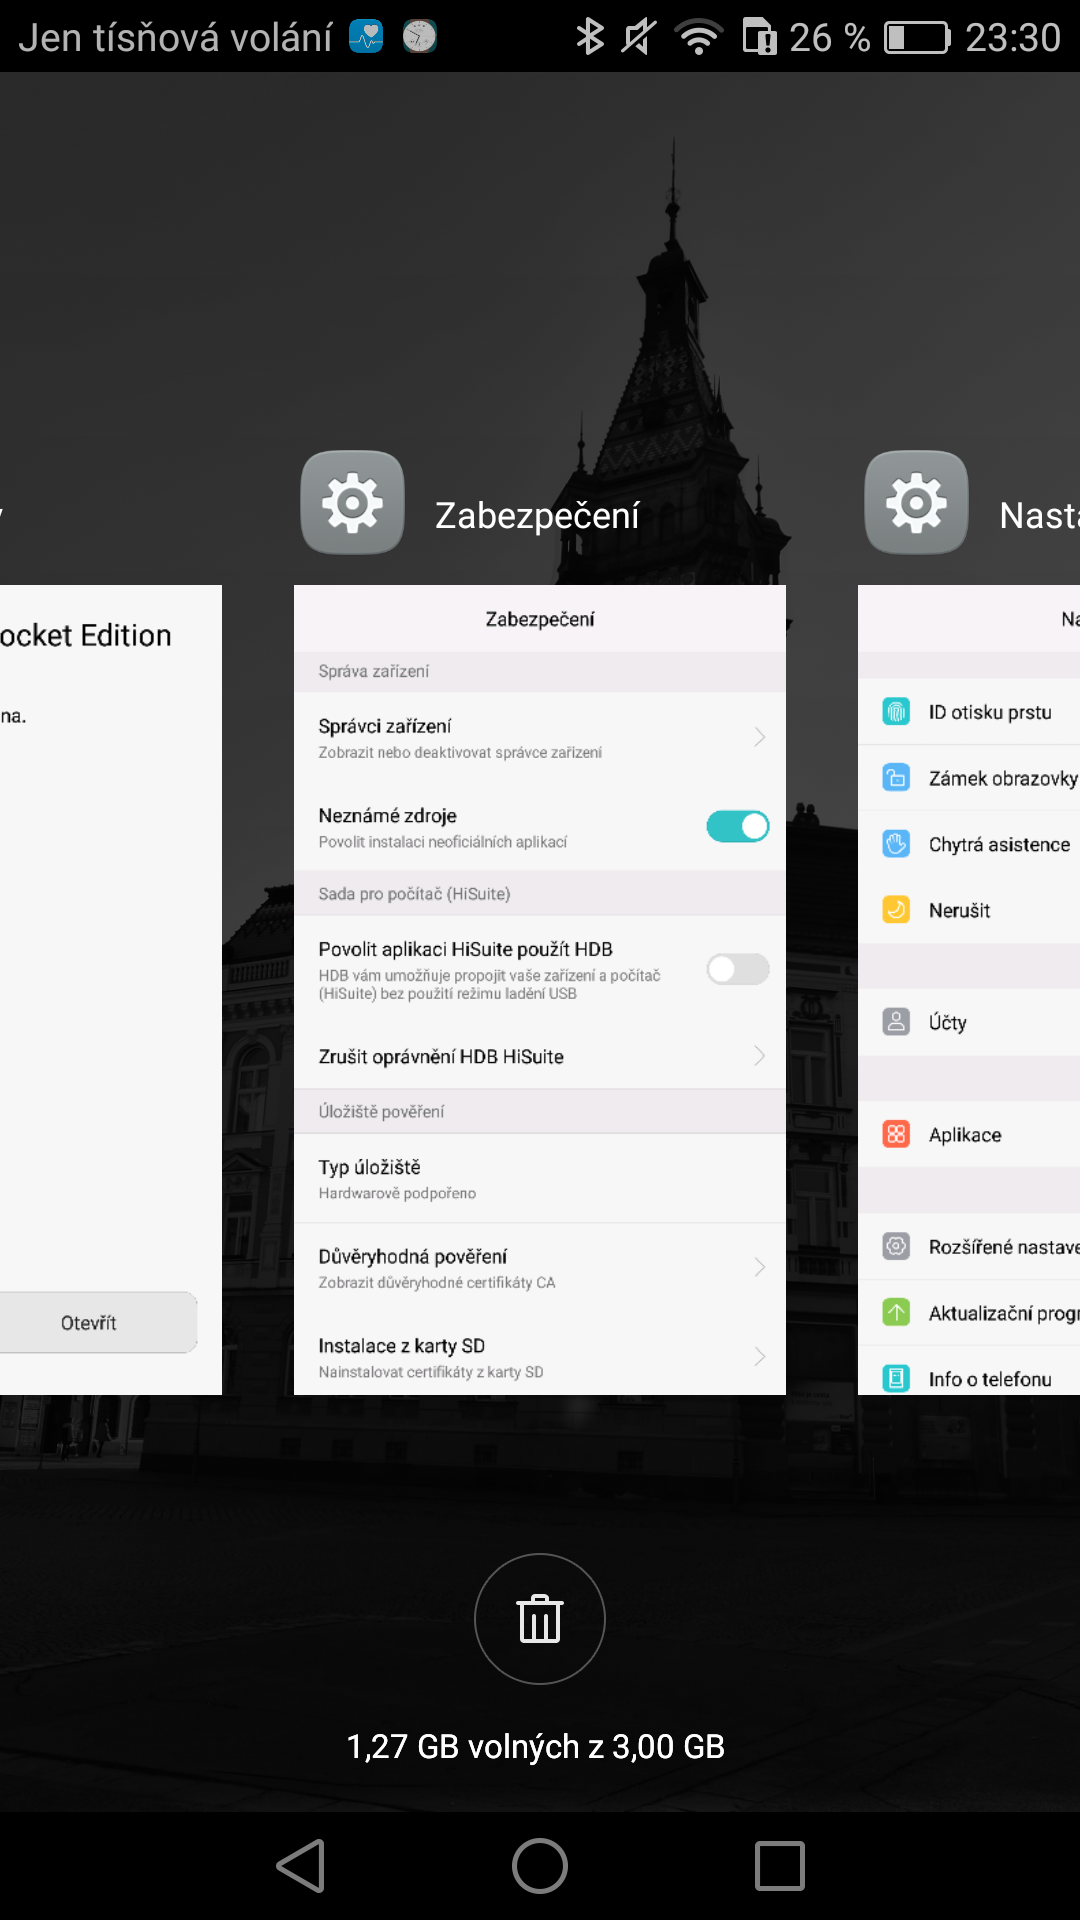The image size is (1080, 1920).
Task: Tap the ID otisku prstu fingerprint icon
Action: point(896,712)
